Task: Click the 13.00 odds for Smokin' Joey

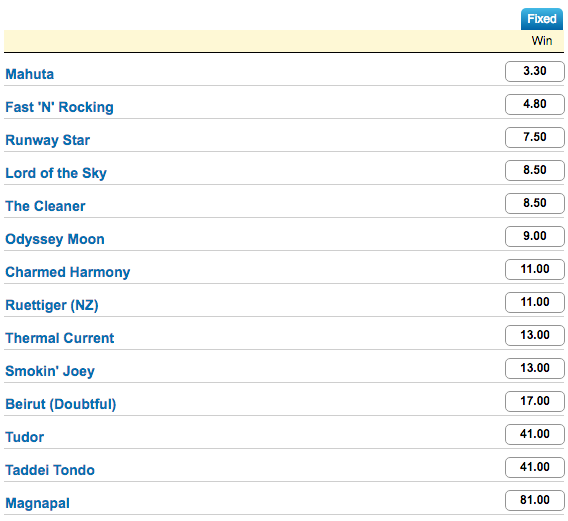Action: [535, 368]
